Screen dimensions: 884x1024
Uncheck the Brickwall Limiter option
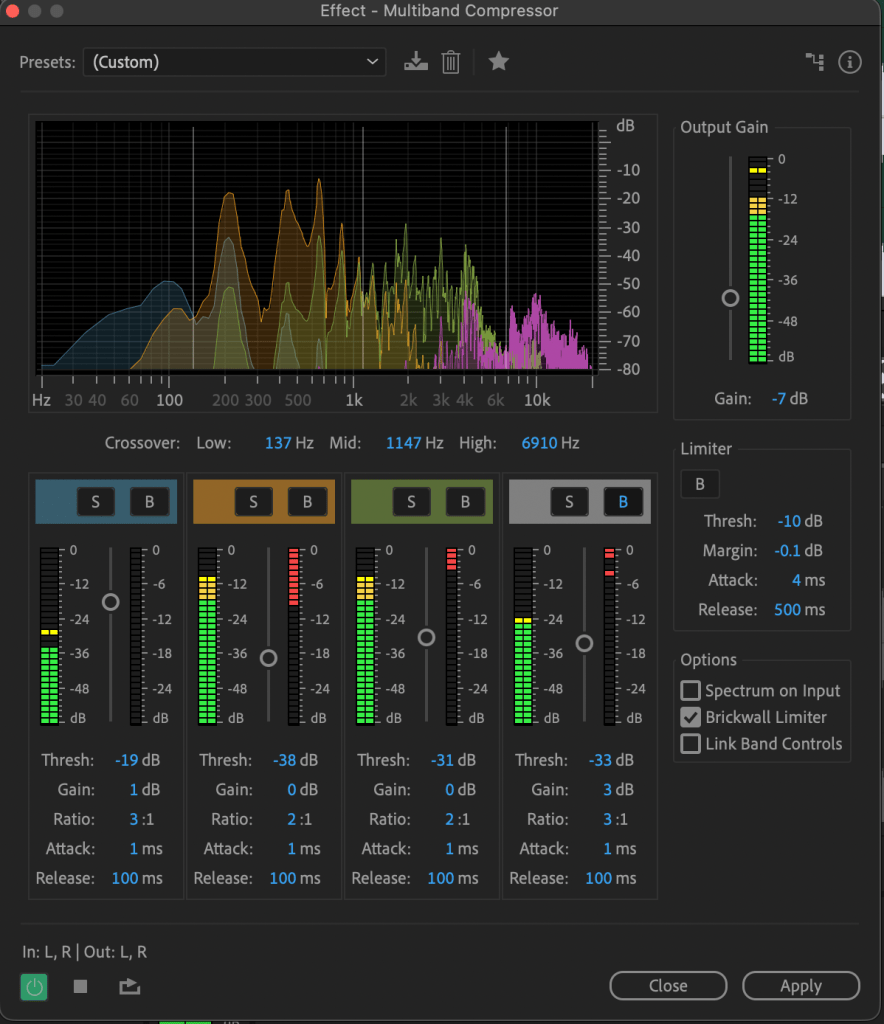690,717
